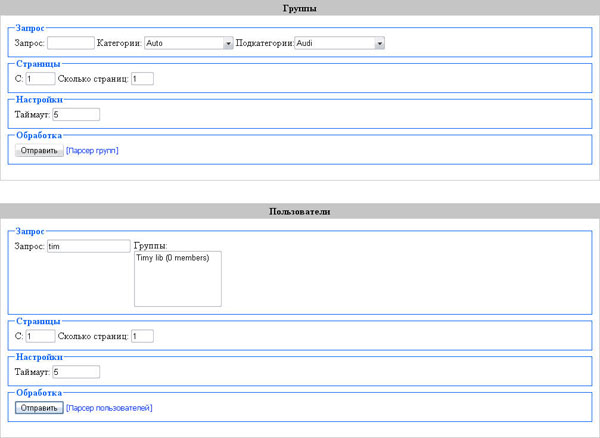Click the Пользователи section header bar
This screenshot has width=600, height=438.
[x=300, y=212]
